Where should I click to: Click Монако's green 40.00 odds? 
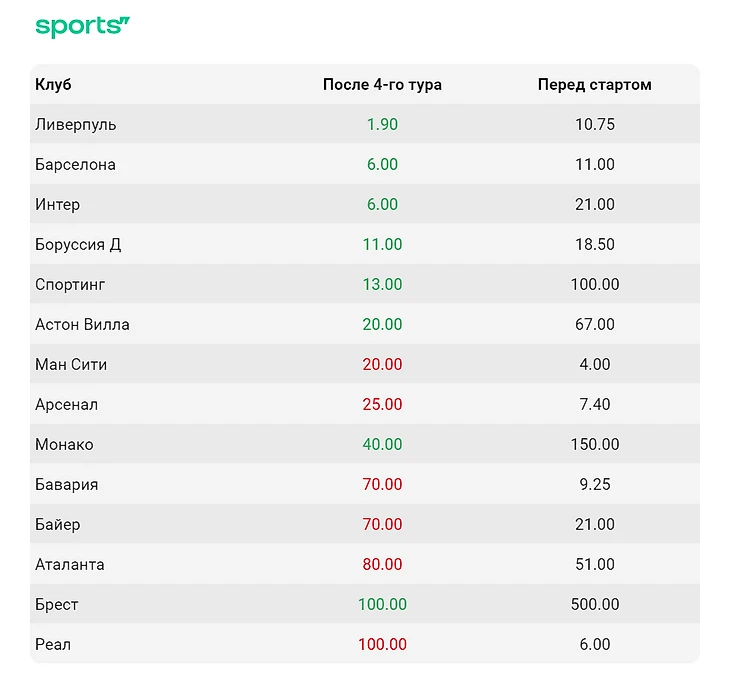382,445
